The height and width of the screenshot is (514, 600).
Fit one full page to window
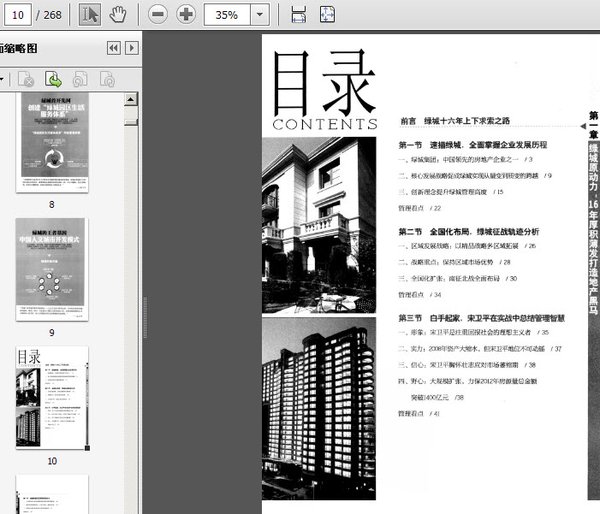pyautogui.click(x=327, y=14)
